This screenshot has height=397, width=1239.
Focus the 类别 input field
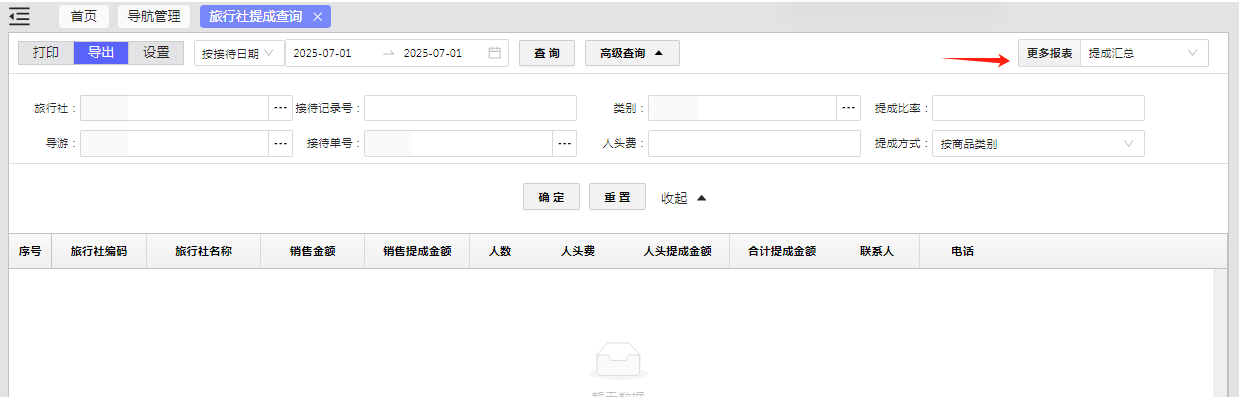pyautogui.click(x=742, y=108)
